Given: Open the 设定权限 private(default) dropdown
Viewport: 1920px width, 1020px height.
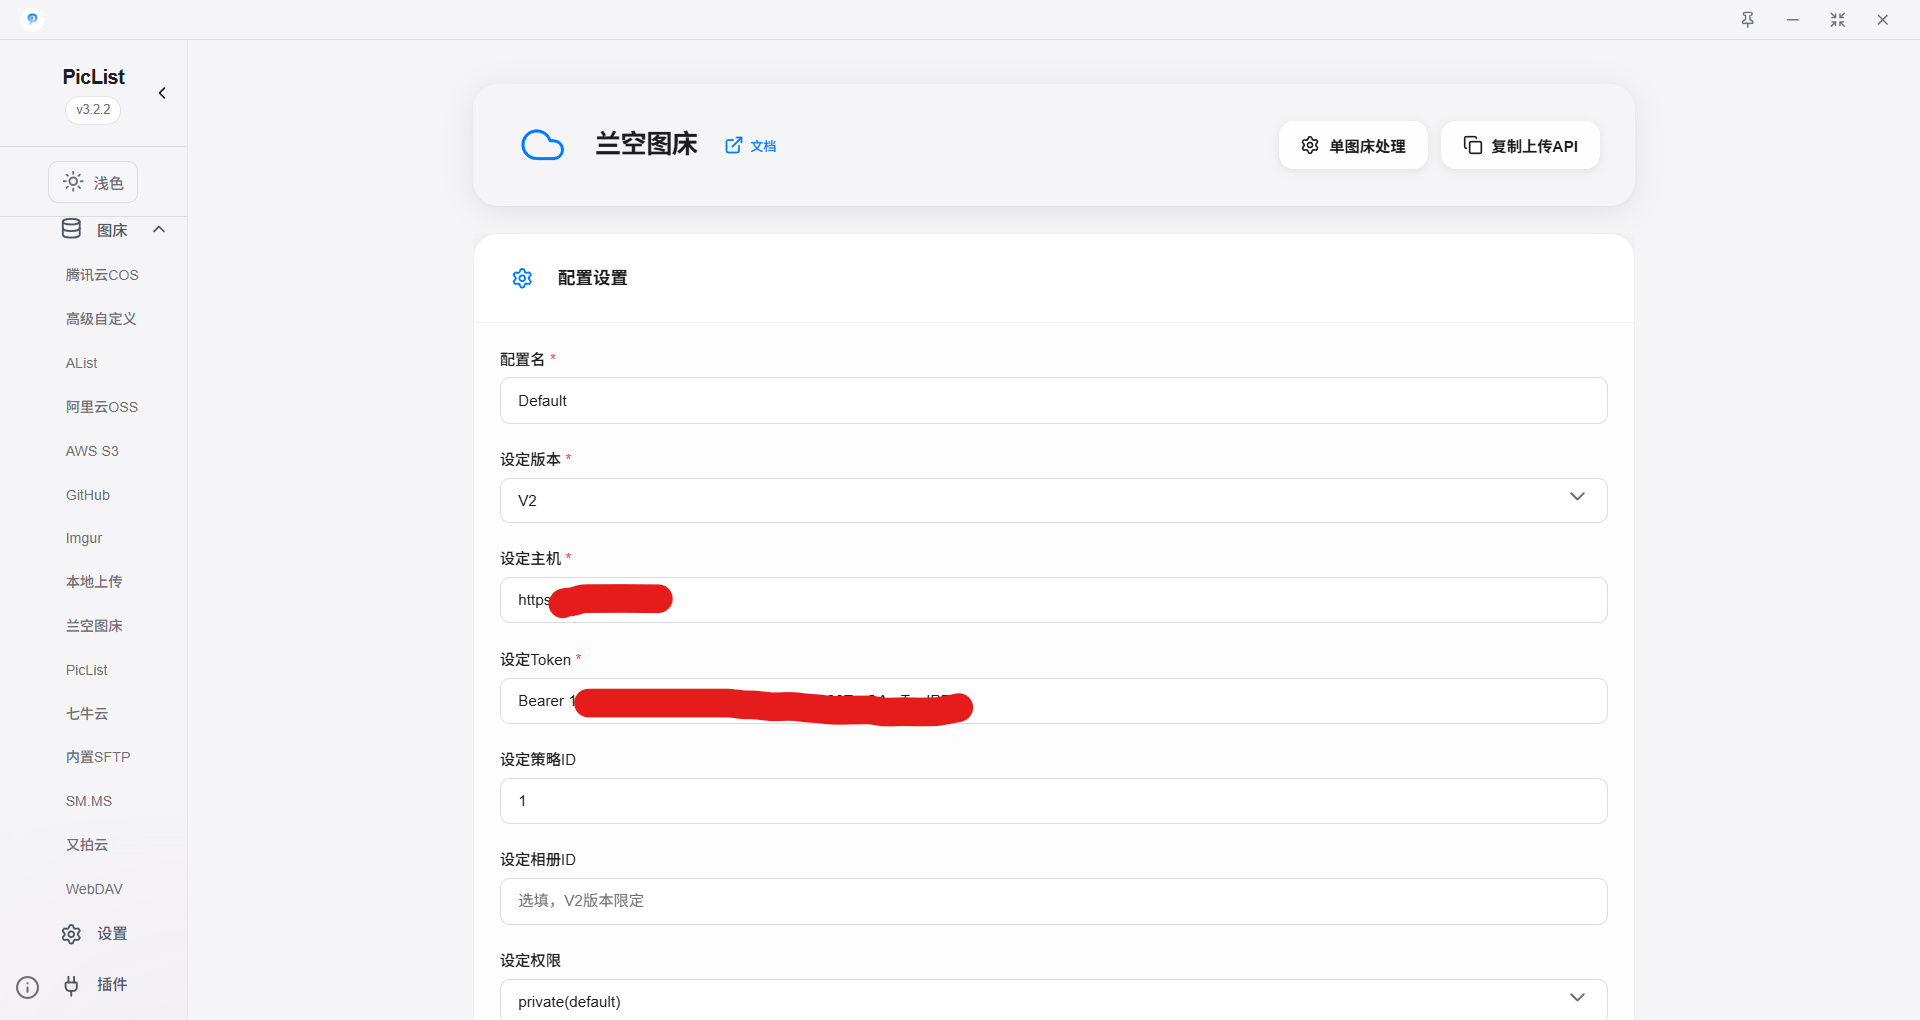Looking at the screenshot, I should [1053, 1000].
